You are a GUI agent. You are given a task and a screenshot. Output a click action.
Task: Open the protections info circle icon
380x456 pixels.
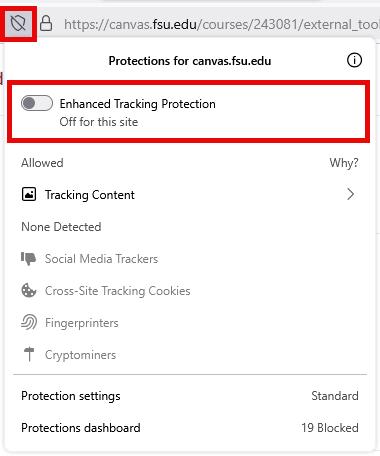pyautogui.click(x=354, y=60)
